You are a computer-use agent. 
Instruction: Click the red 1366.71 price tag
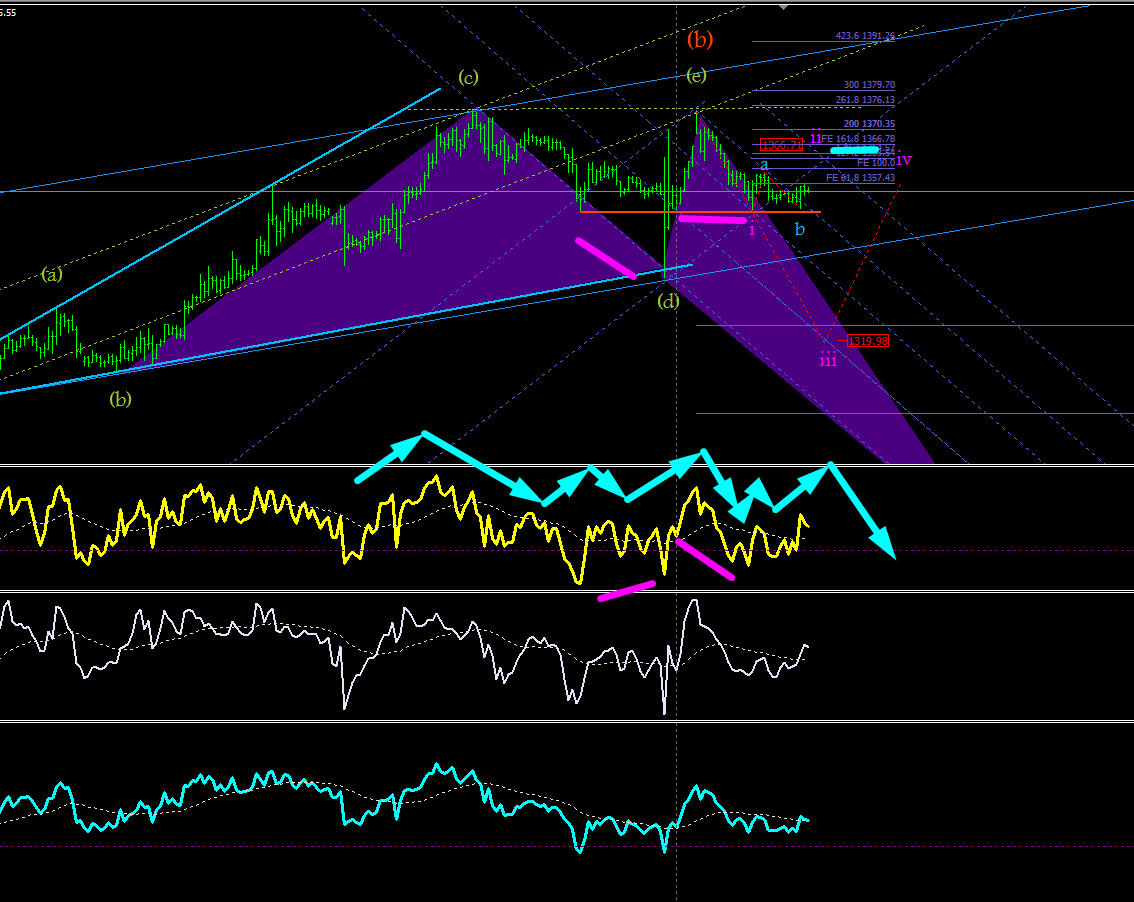tap(782, 145)
